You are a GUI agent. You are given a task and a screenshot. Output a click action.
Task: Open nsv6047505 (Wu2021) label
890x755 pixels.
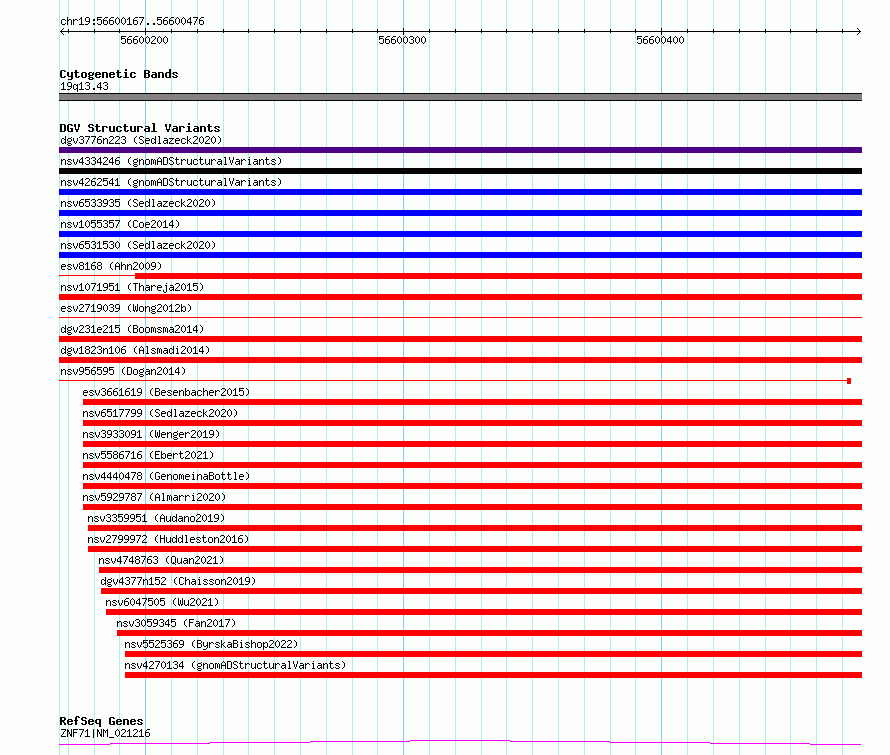click(x=162, y=602)
